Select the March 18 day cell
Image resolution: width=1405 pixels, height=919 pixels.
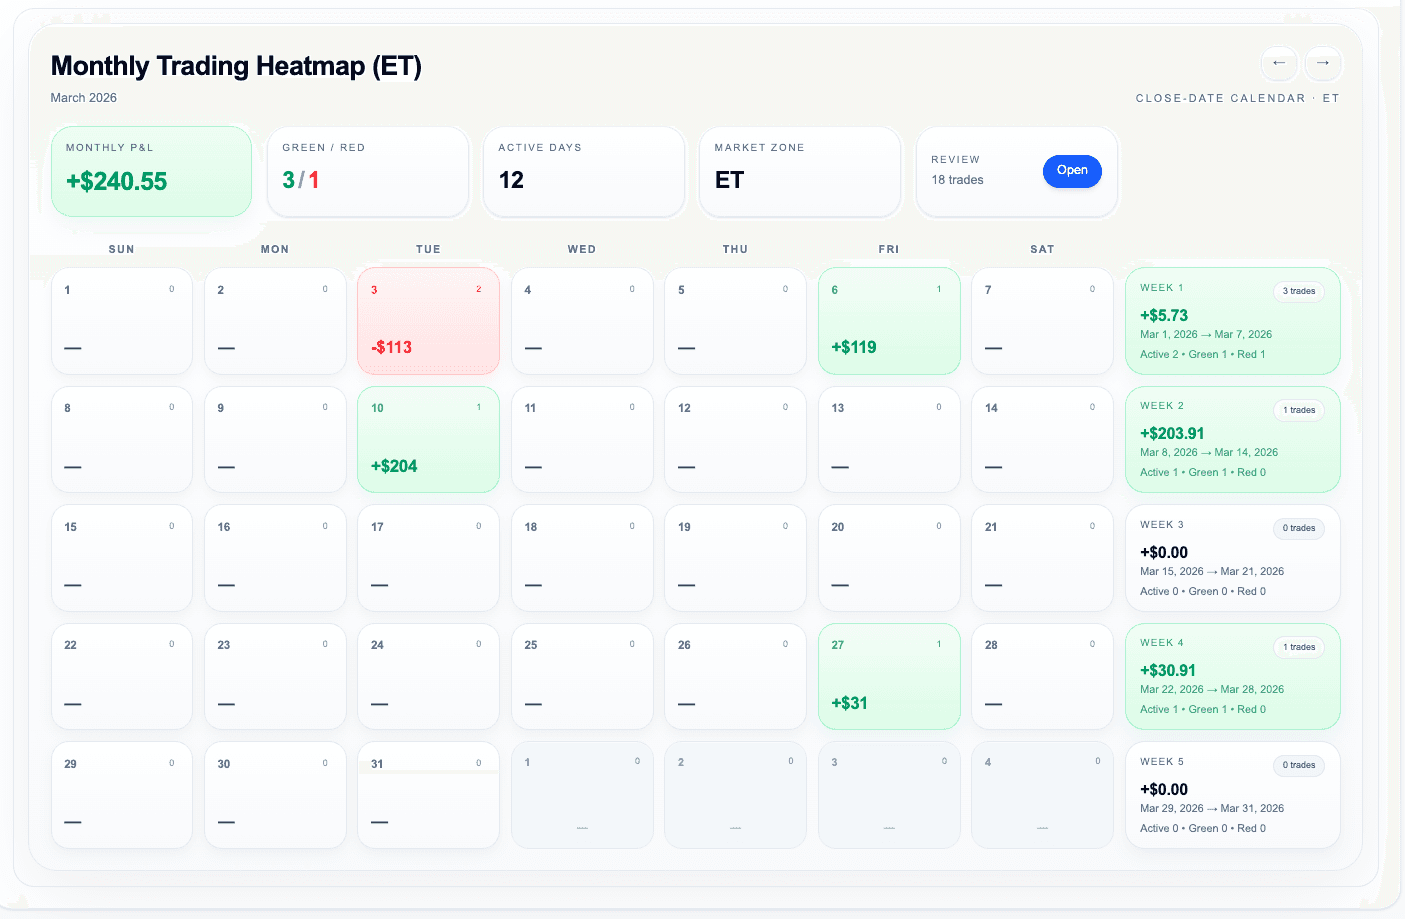(x=582, y=558)
